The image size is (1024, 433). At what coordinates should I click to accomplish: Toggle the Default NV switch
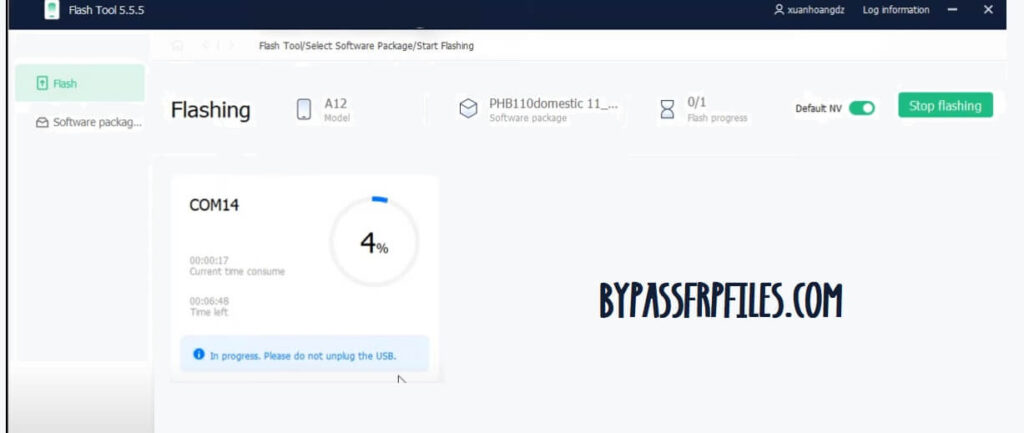pyautogui.click(x=861, y=108)
